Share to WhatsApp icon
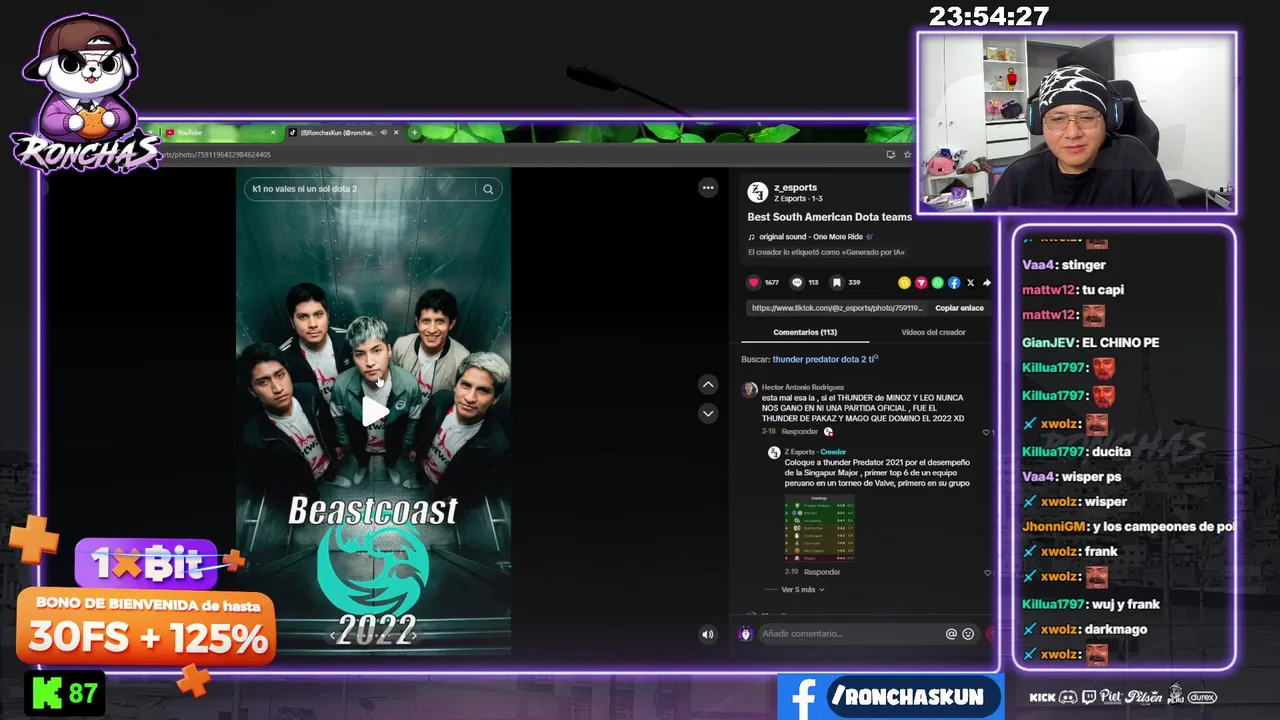This screenshot has height=720, width=1280. point(937,283)
